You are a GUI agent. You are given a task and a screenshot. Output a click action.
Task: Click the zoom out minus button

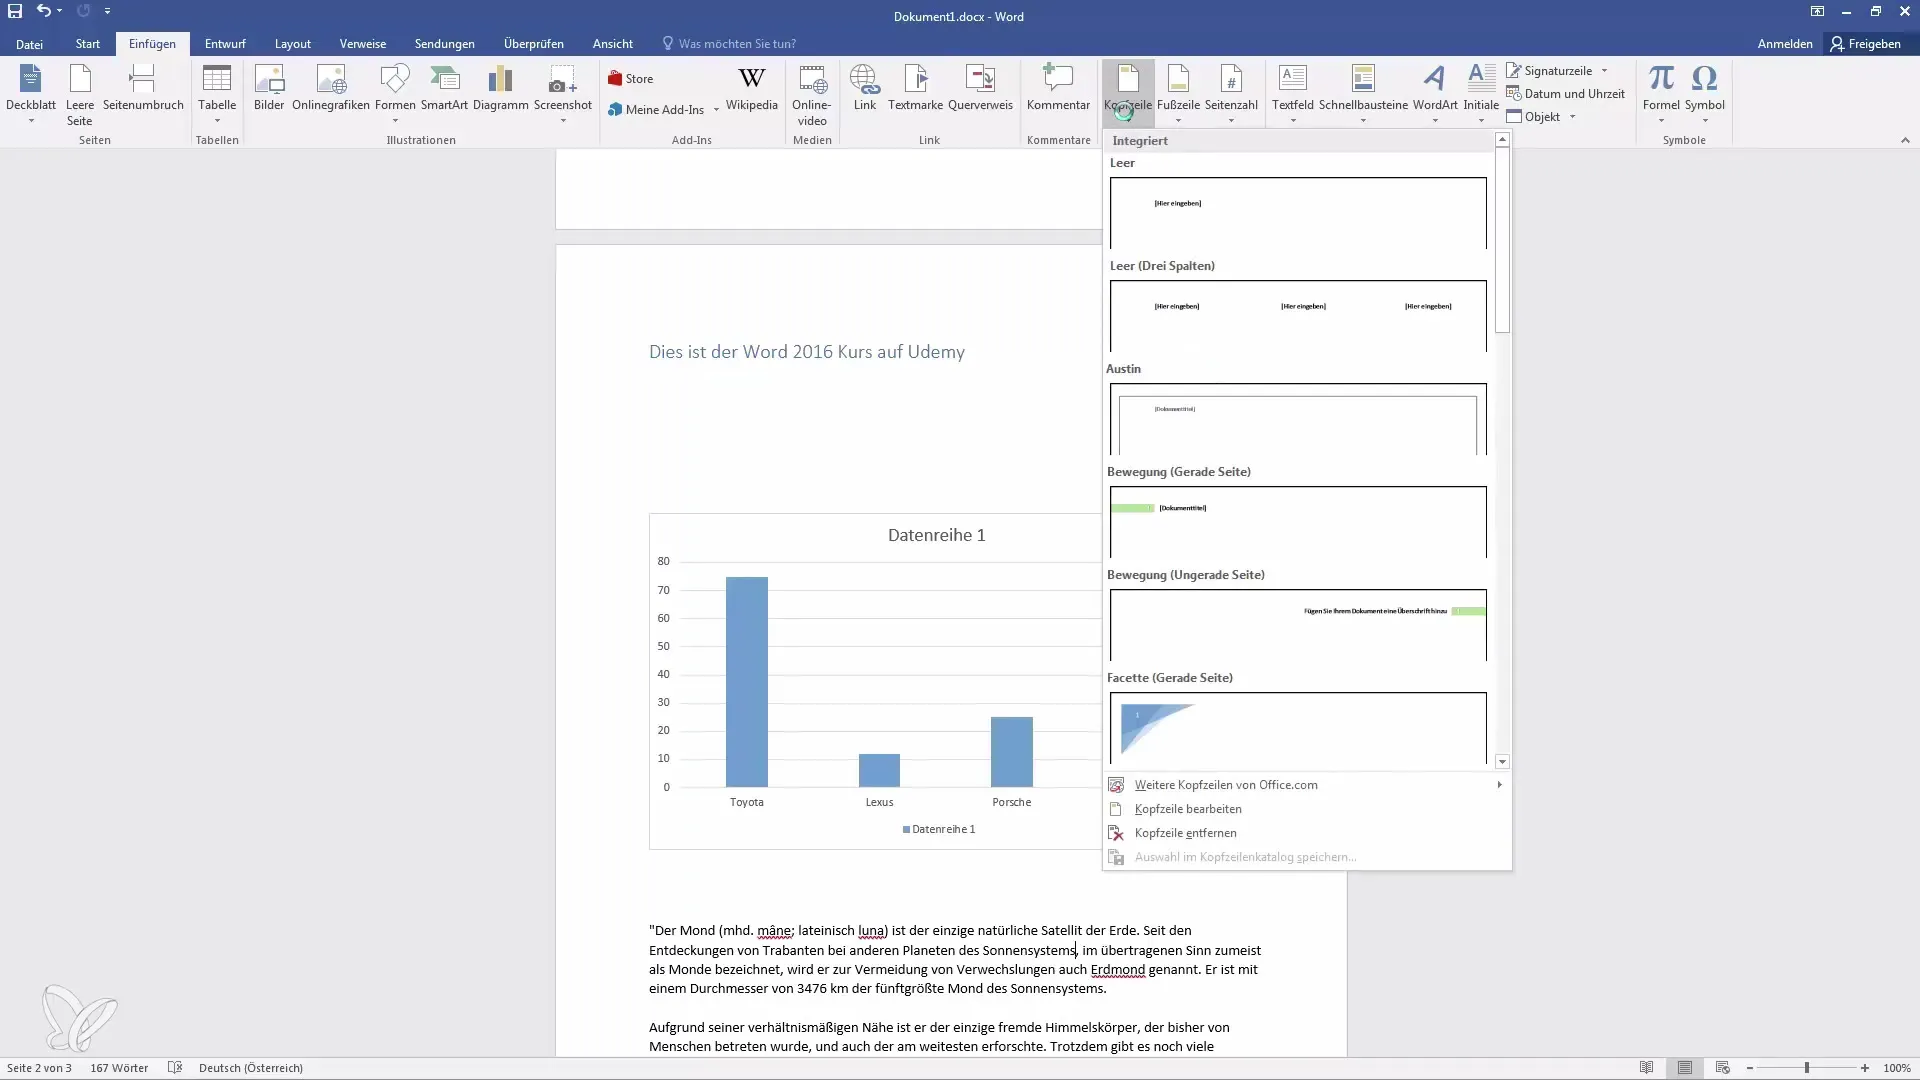click(x=1749, y=1068)
